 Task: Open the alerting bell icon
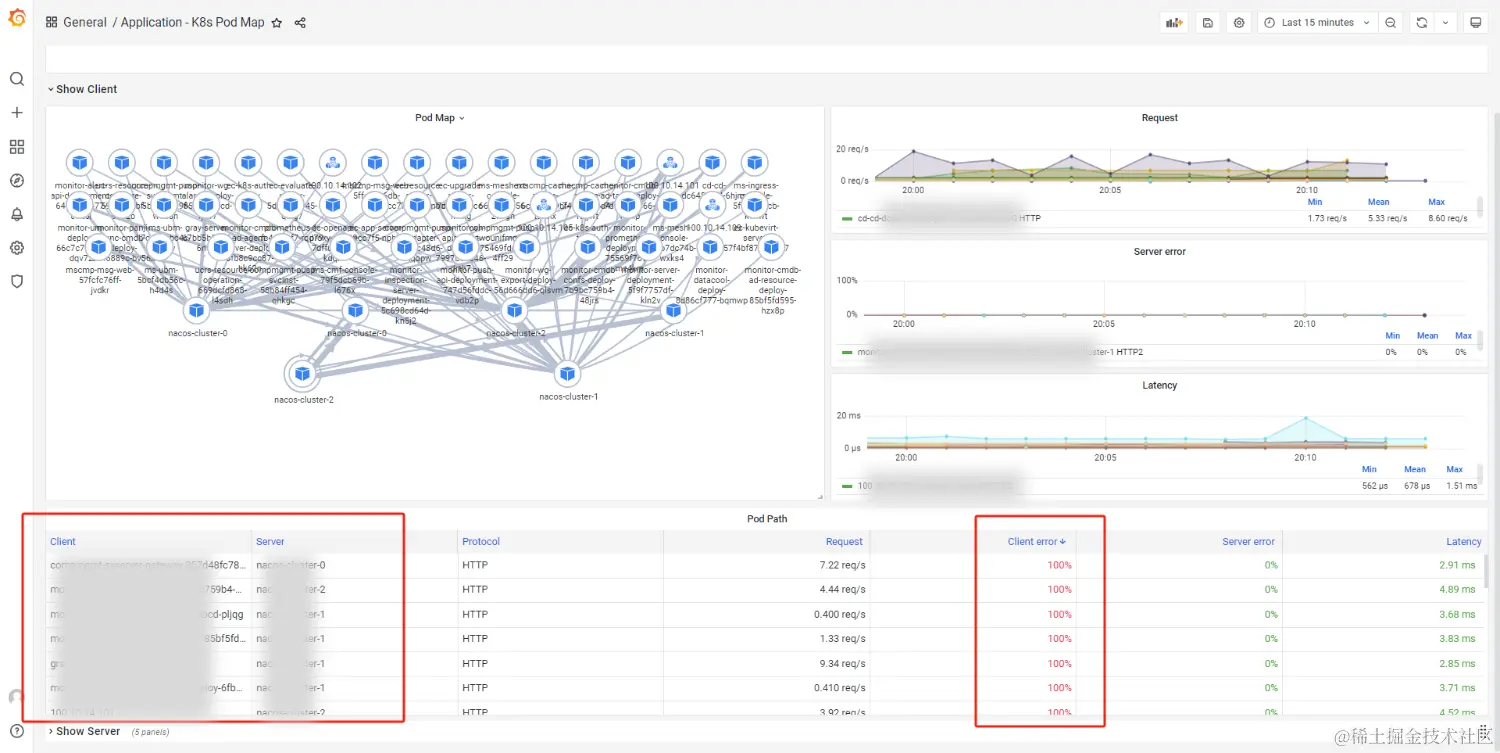16,214
